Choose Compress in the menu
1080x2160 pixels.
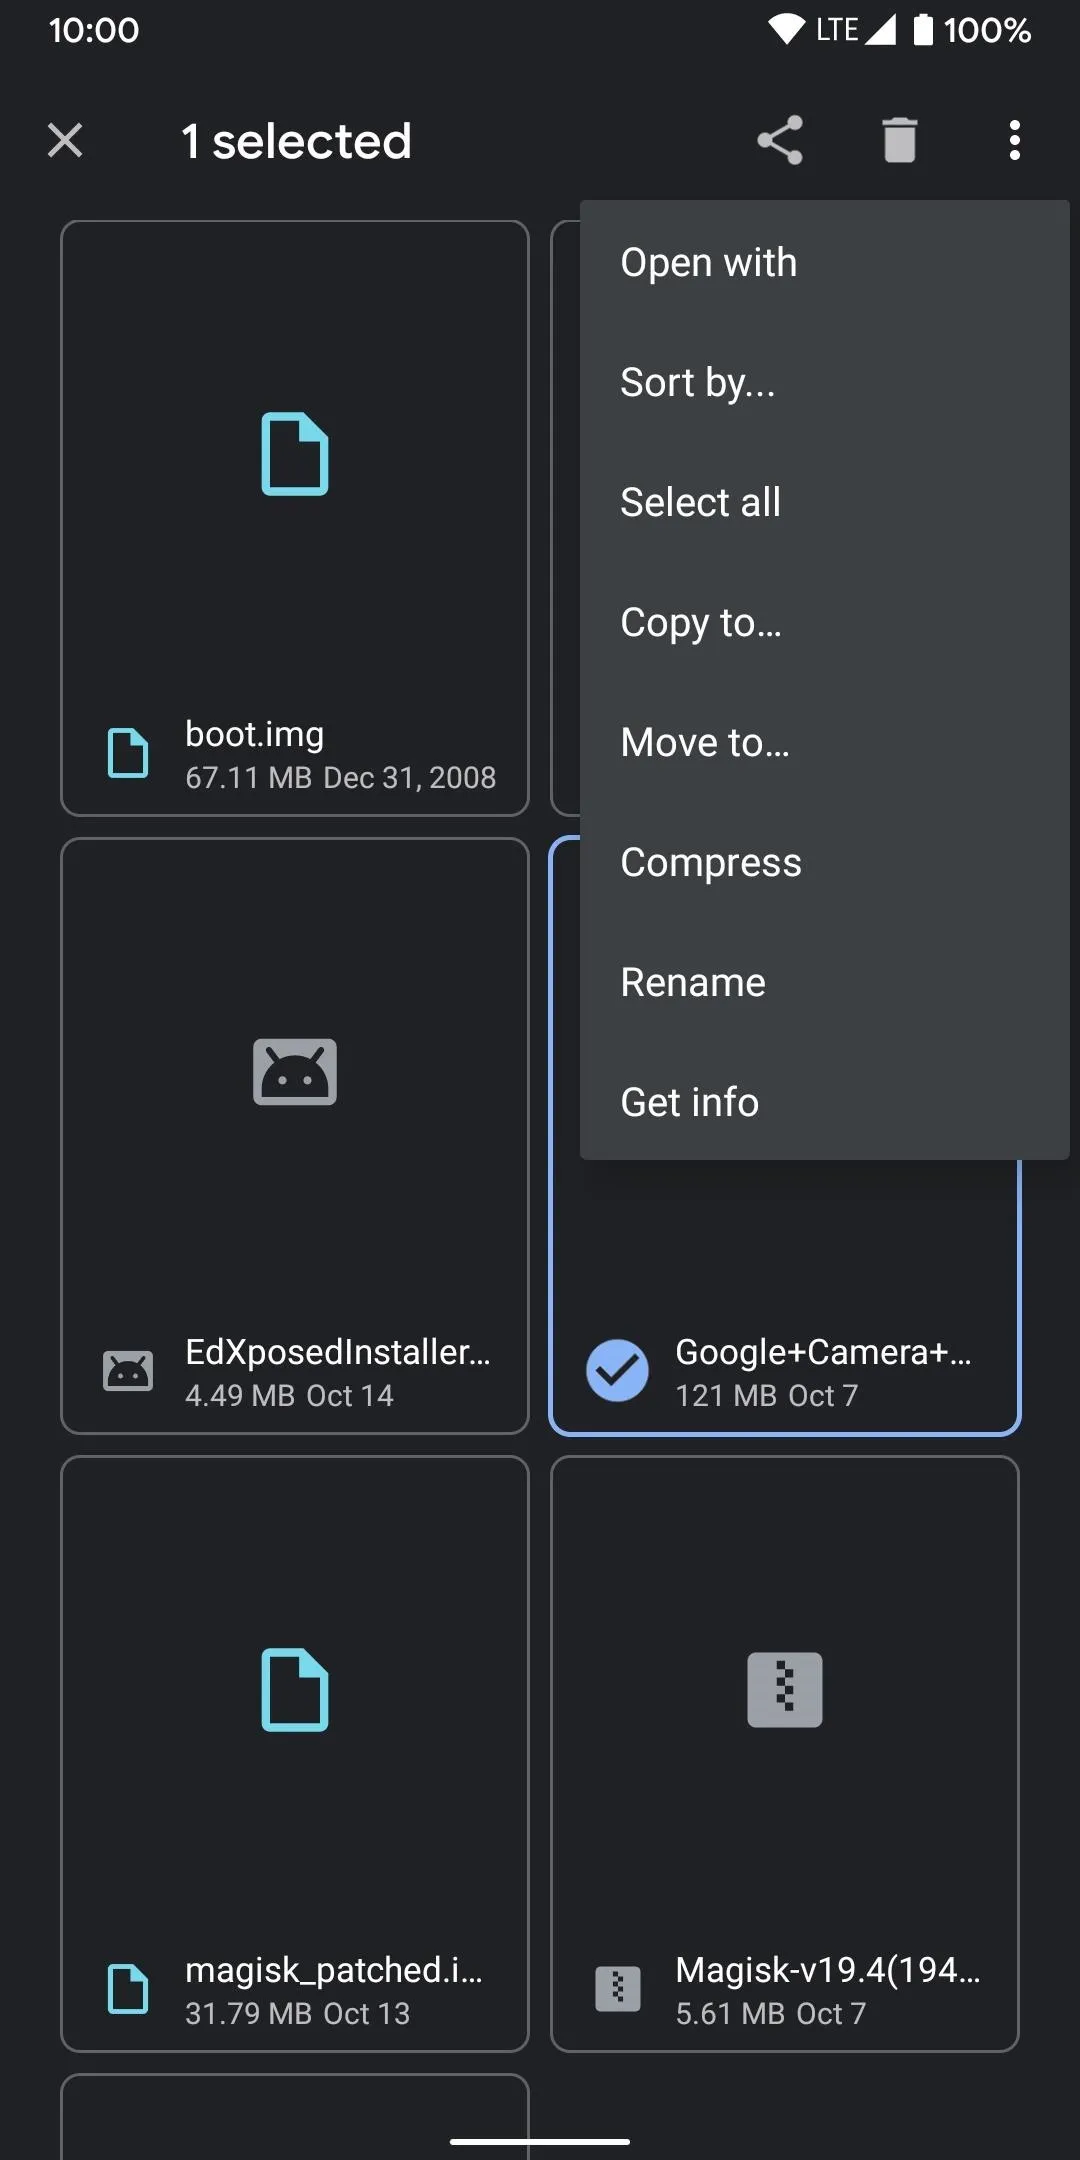pyautogui.click(x=825, y=862)
